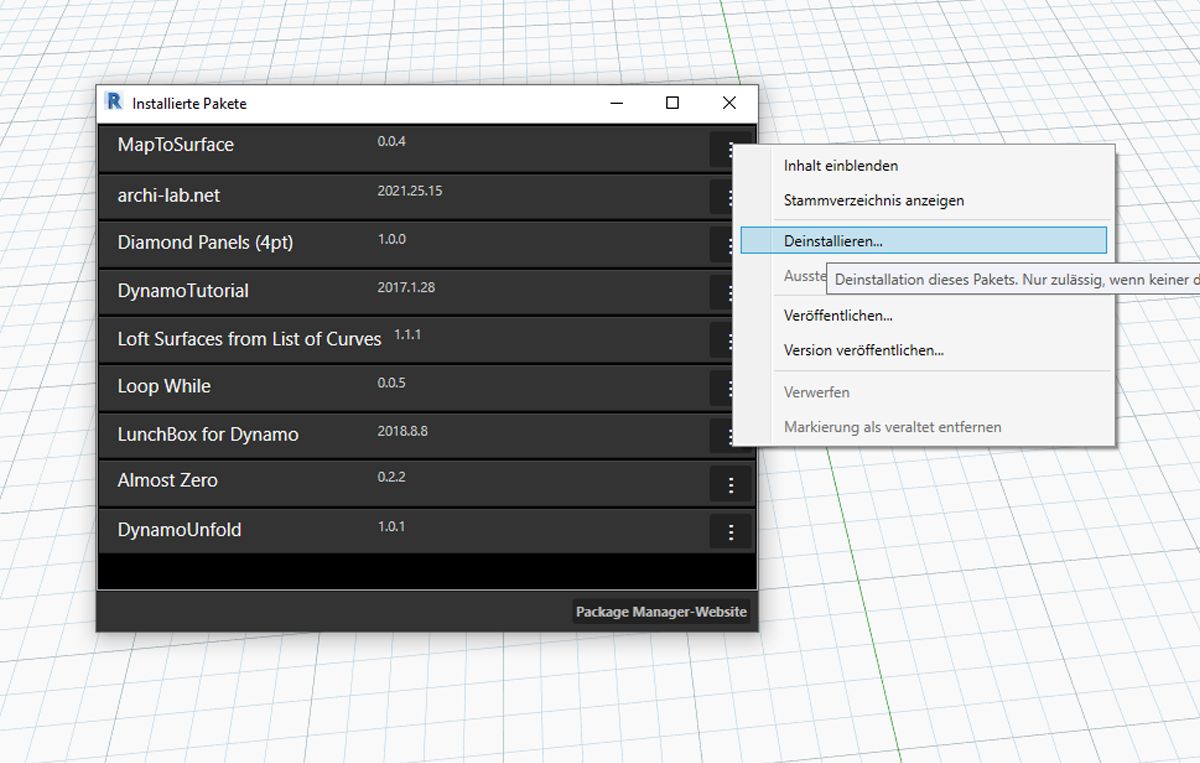Select the LunchBox for Dynamo package name

coord(208,435)
